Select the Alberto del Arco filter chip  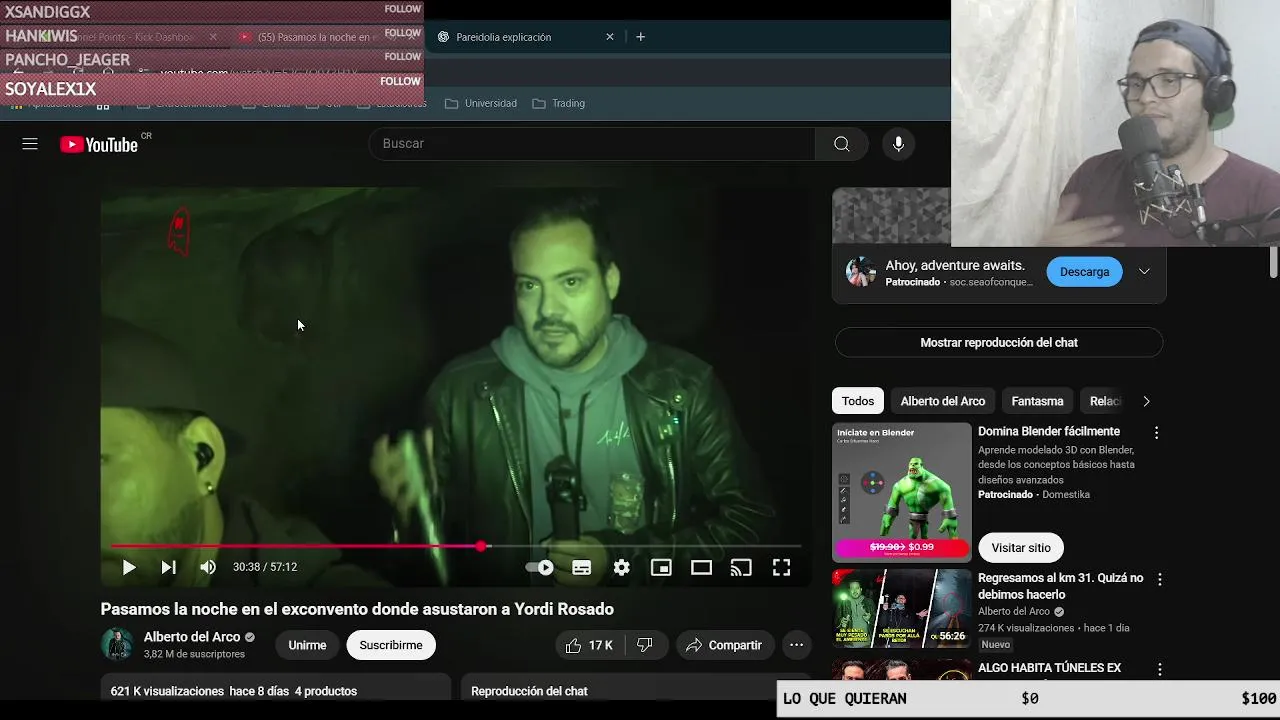(x=943, y=401)
